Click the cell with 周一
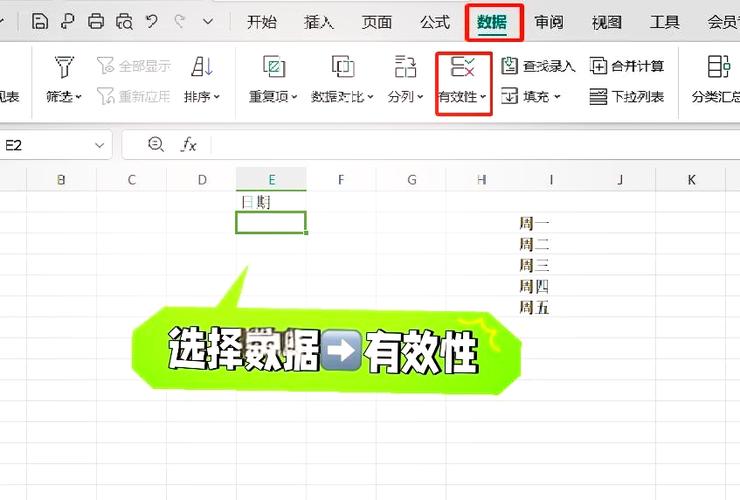Image resolution: width=740 pixels, height=500 pixels. (x=551, y=222)
